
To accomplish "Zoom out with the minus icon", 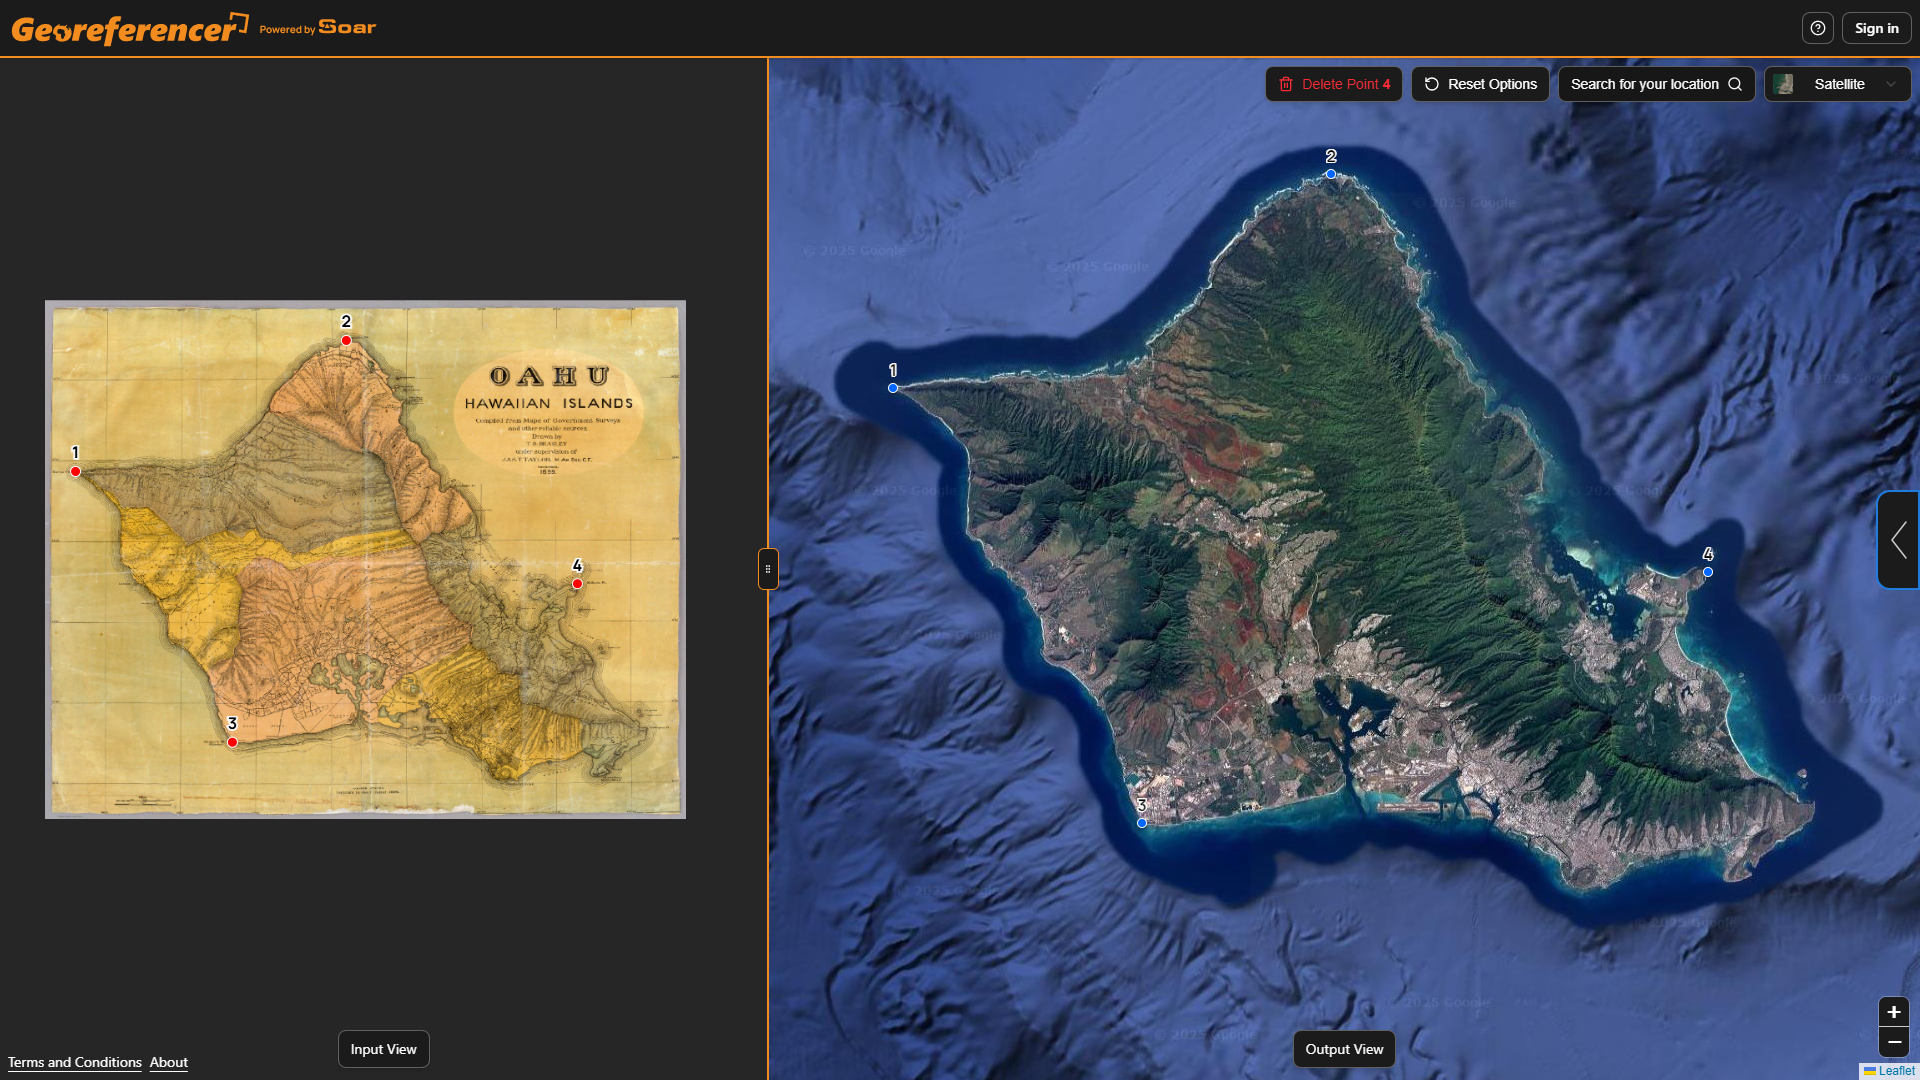I will click(x=1894, y=1042).
